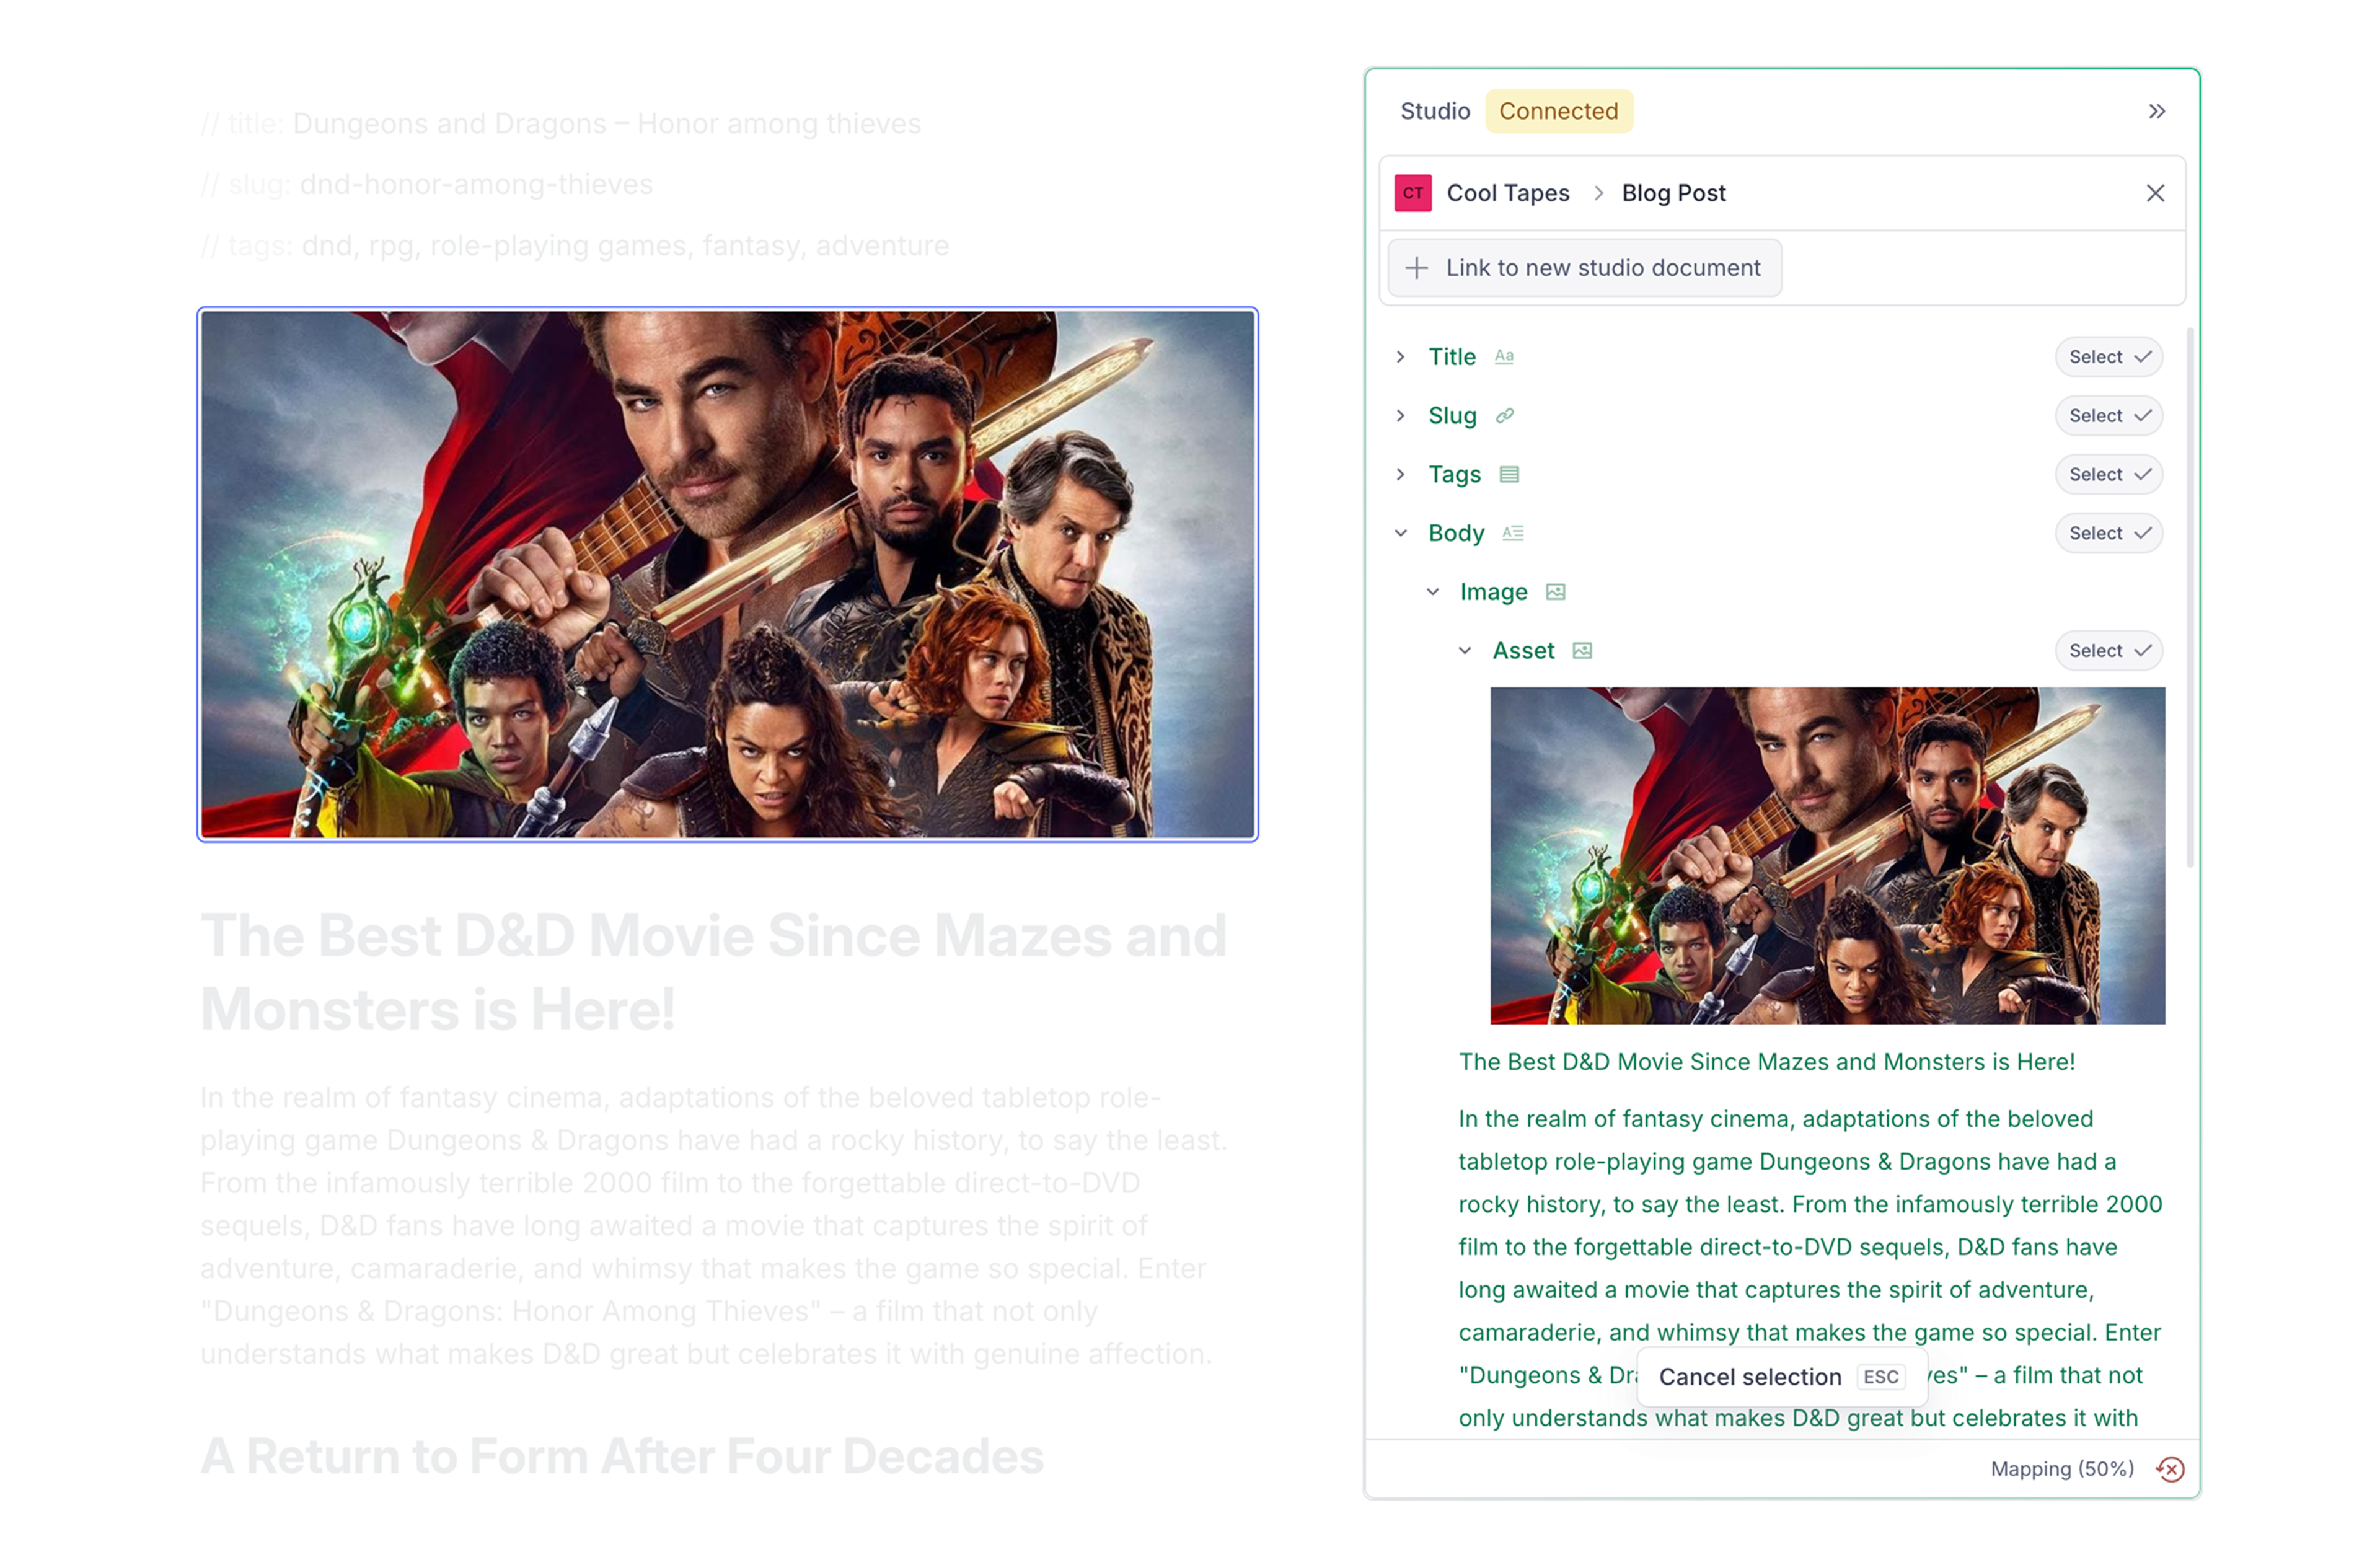Toggle Select for the Slug field

2108,416
